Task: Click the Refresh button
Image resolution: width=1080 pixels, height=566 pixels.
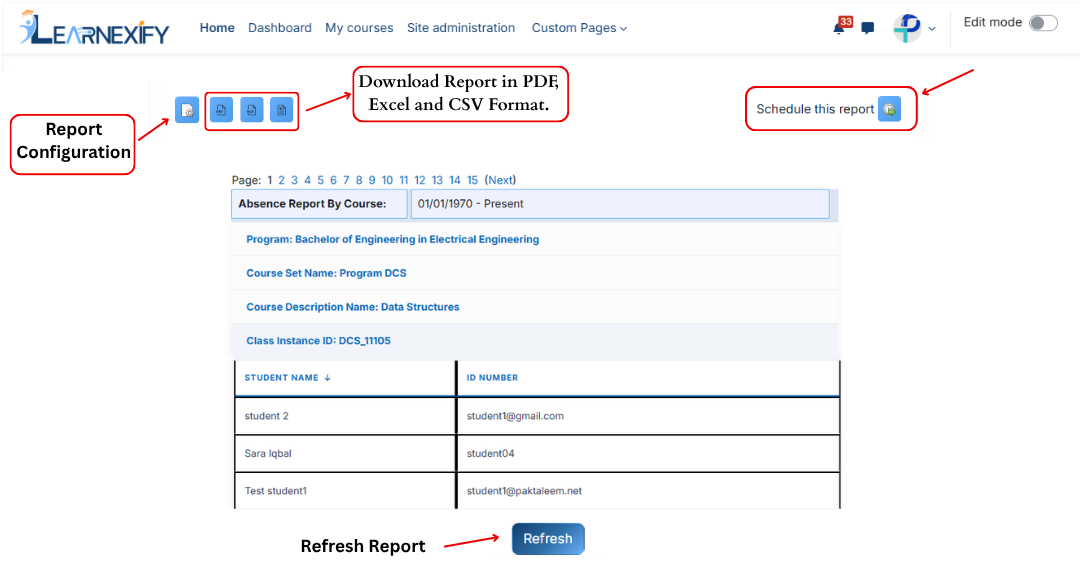Action: pyautogui.click(x=548, y=538)
